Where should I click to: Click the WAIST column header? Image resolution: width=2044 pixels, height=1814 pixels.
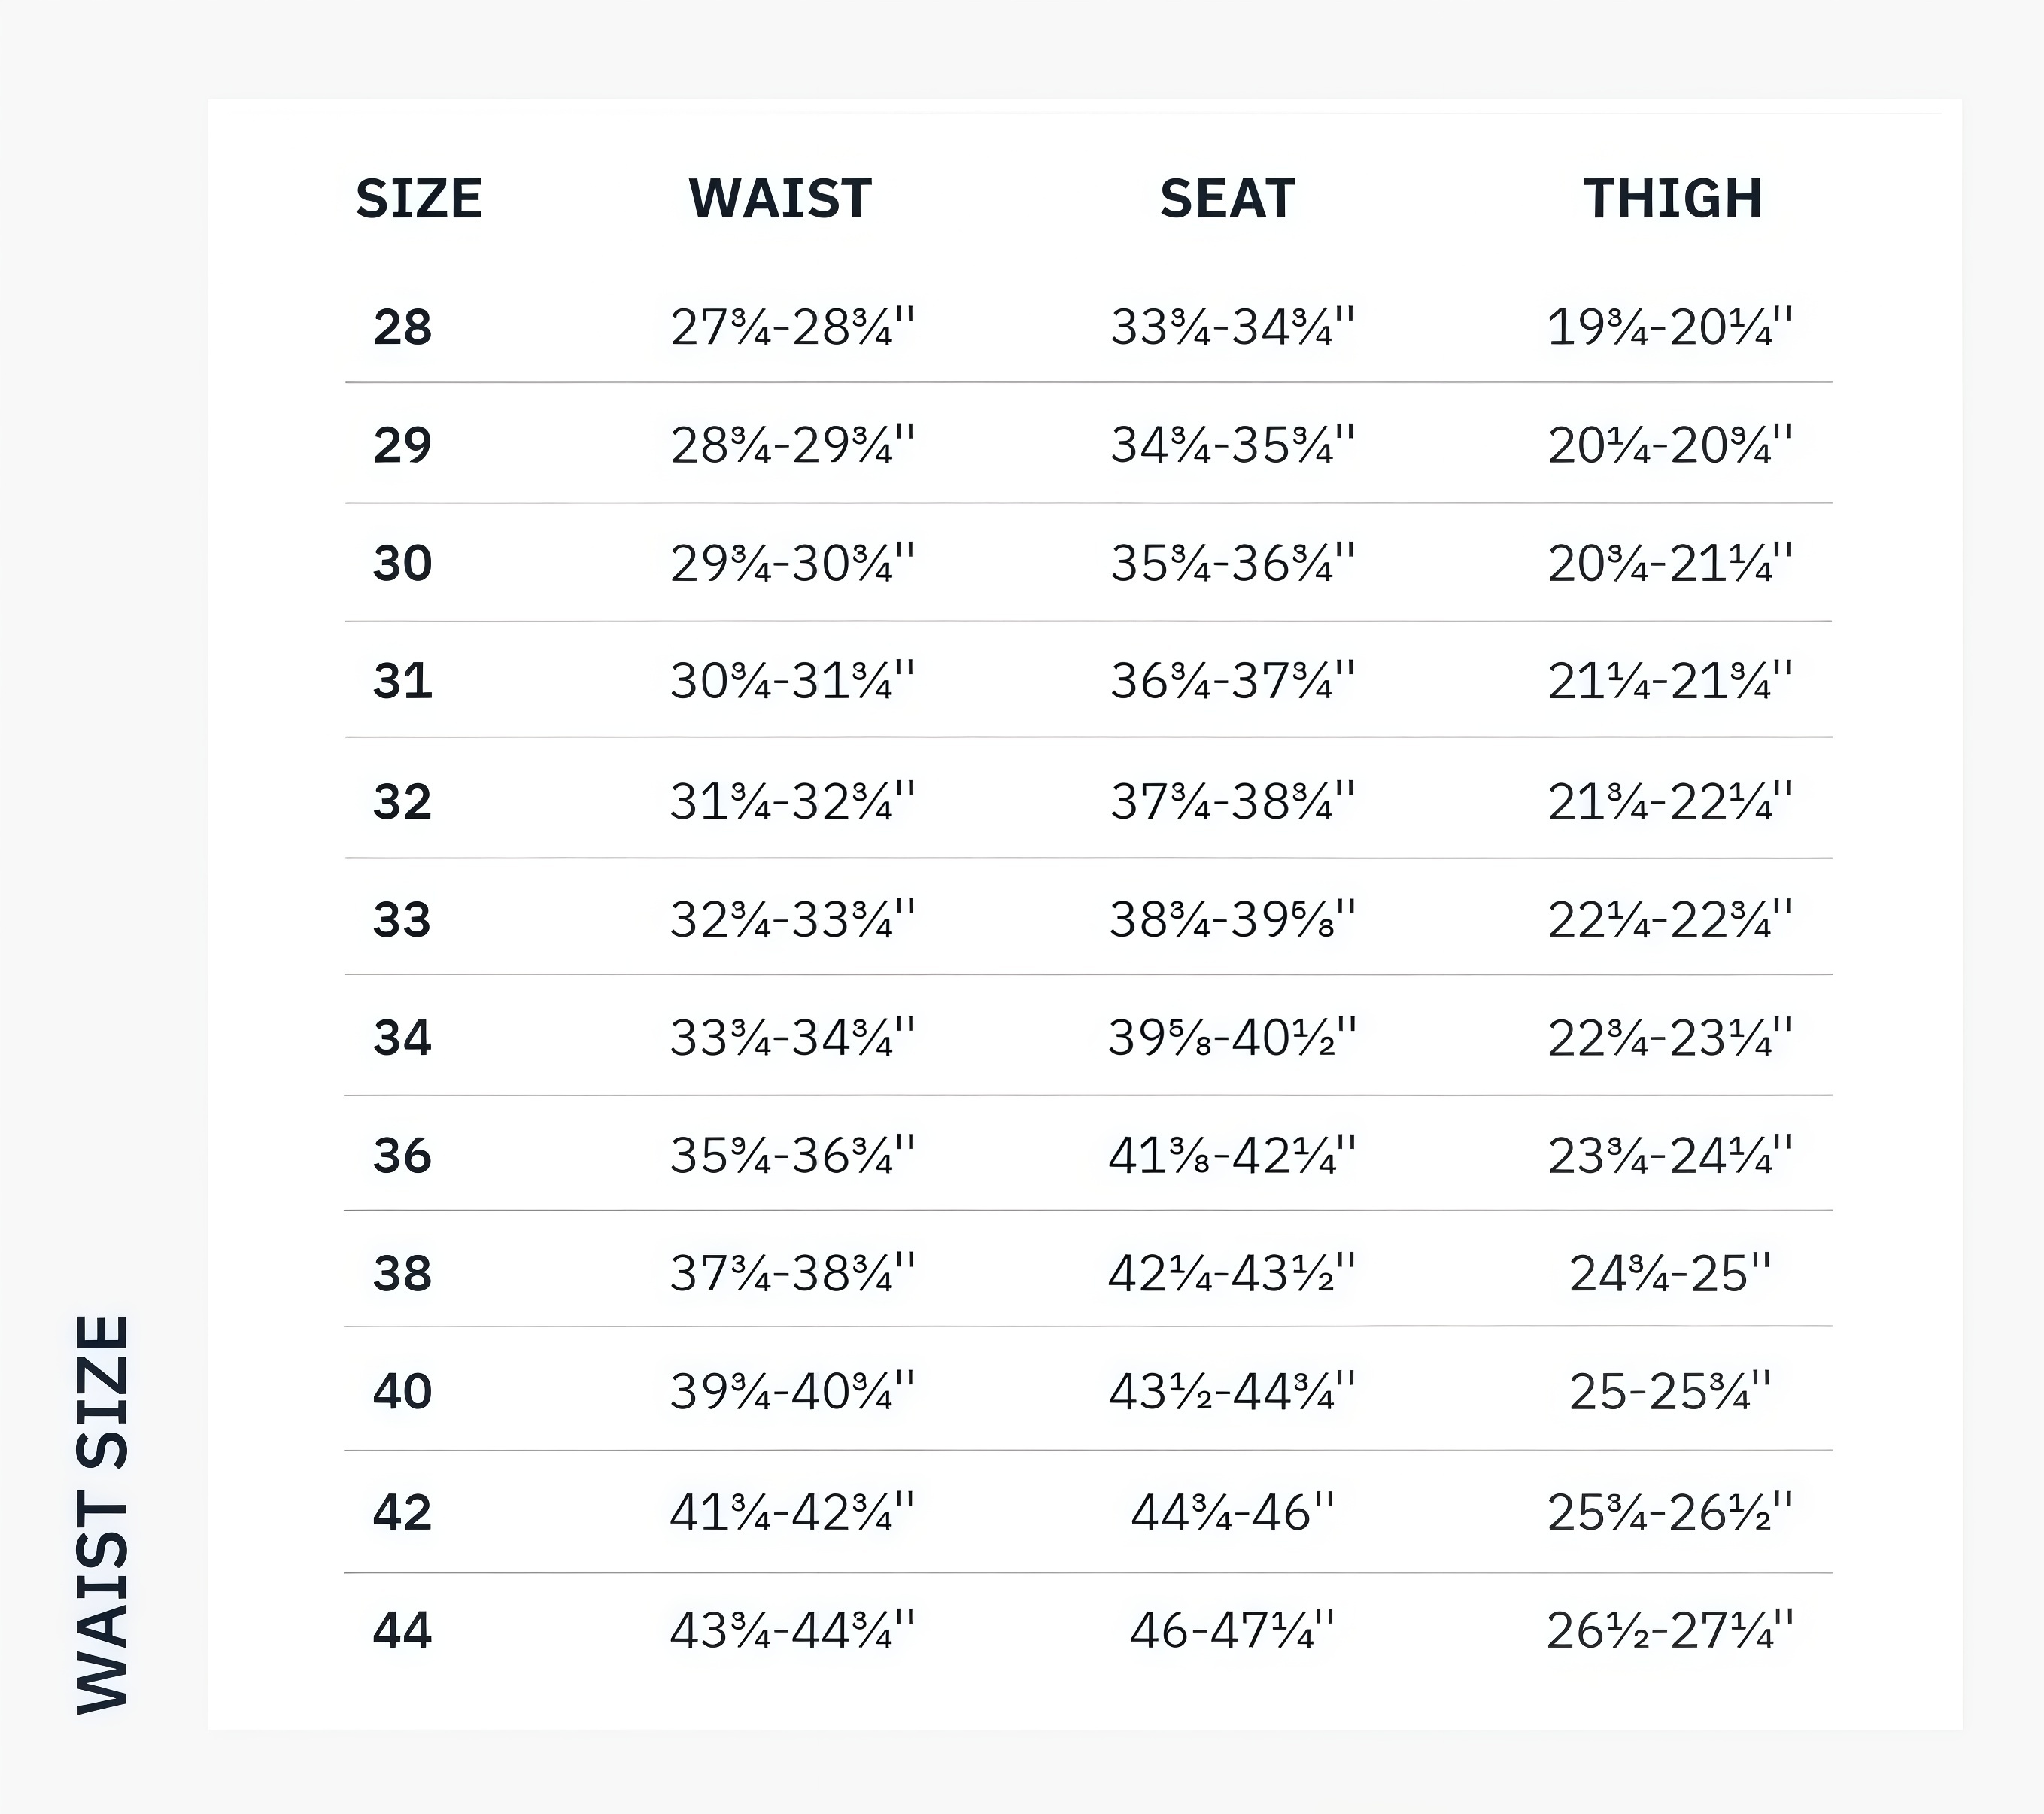[x=780, y=198]
